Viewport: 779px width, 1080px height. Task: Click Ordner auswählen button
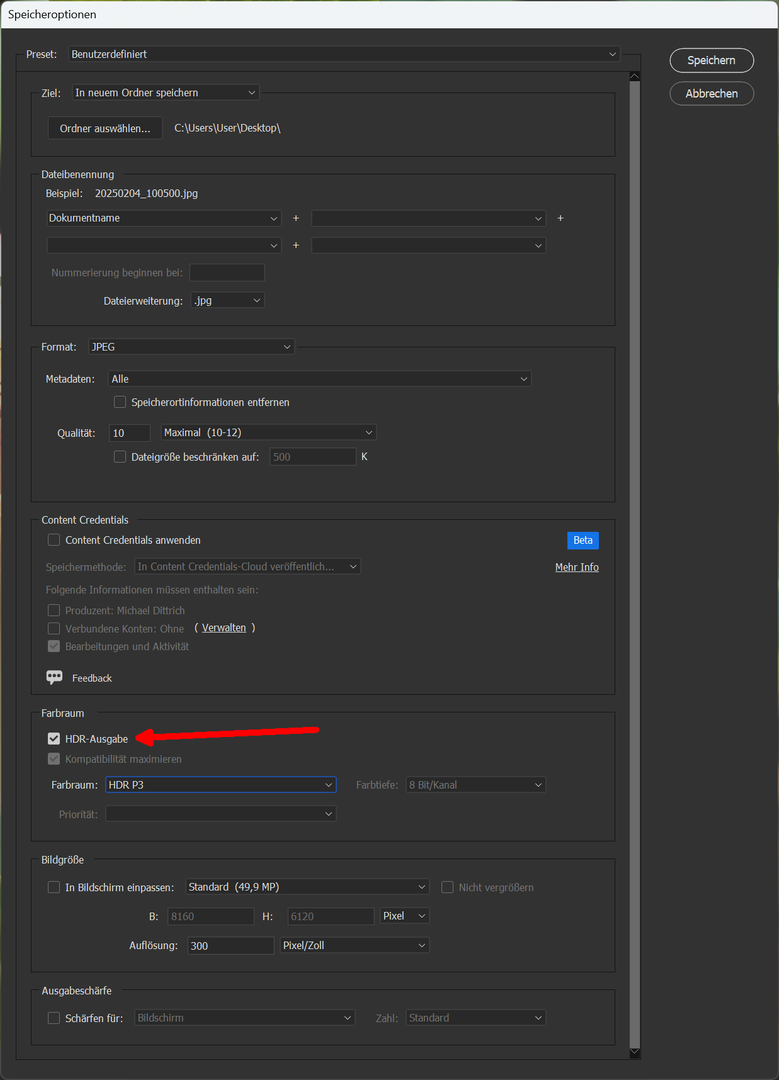point(104,128)
